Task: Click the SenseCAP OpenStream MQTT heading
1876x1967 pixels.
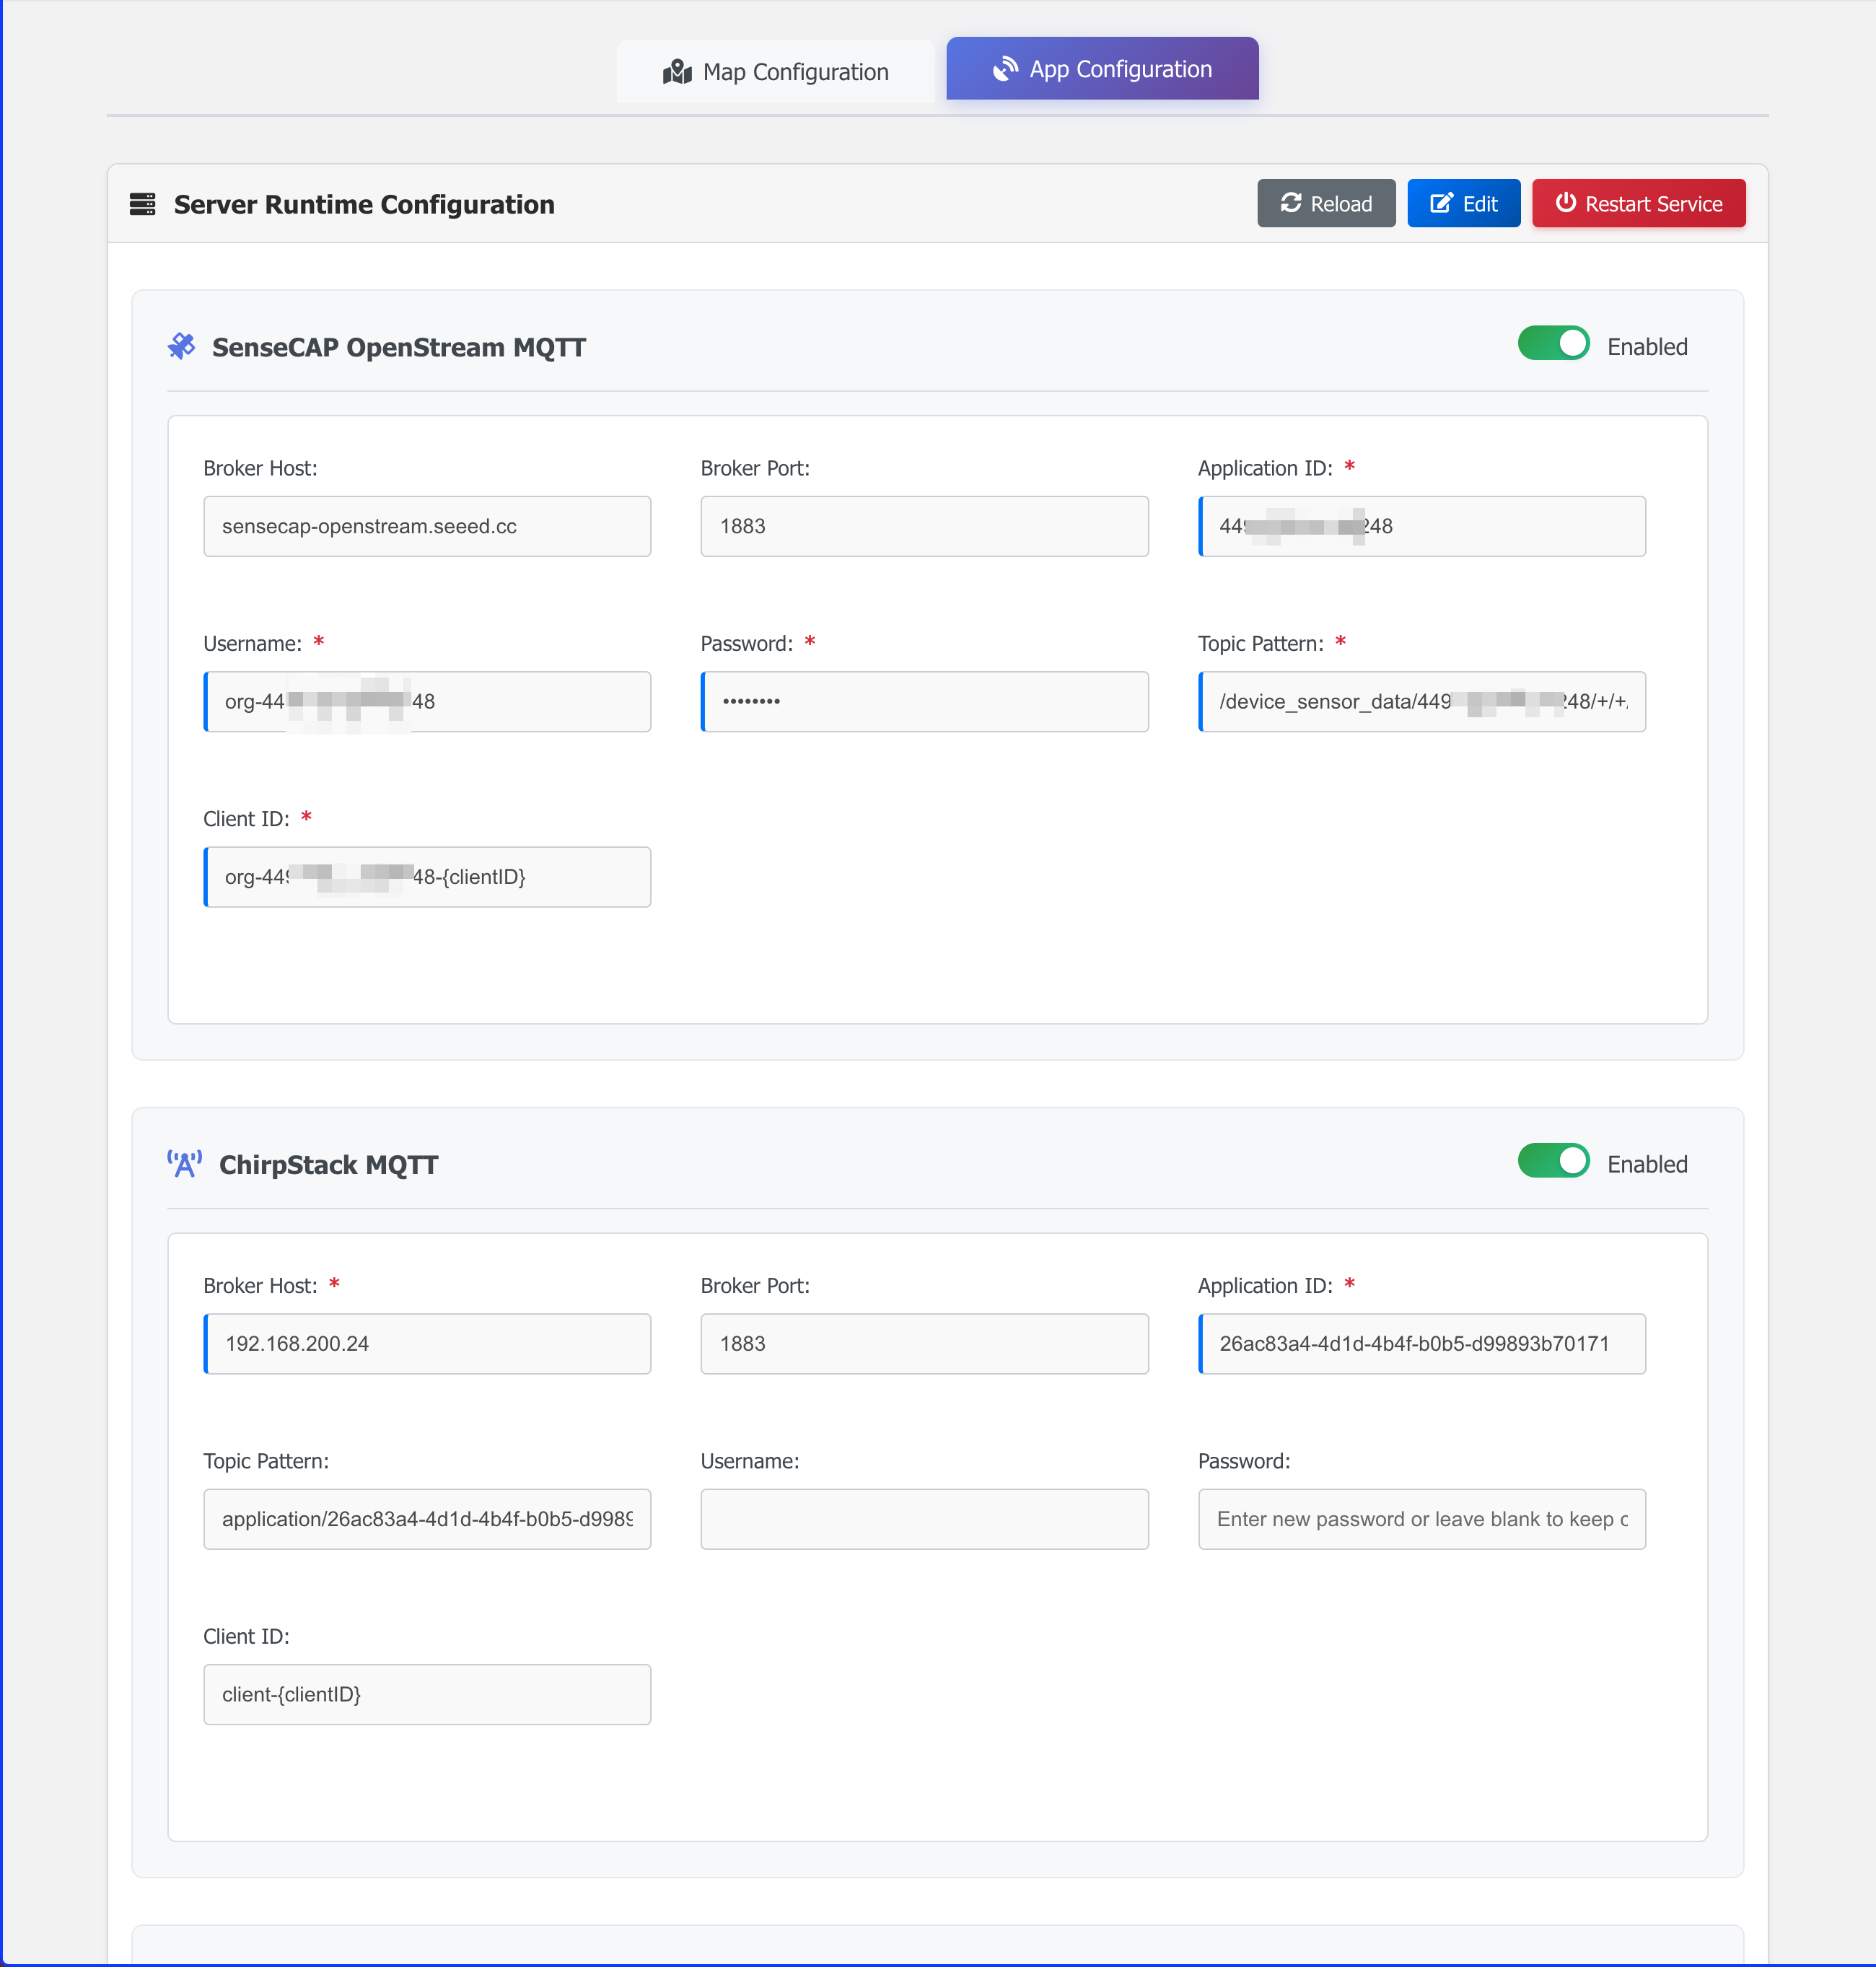Action: (399, 347)
